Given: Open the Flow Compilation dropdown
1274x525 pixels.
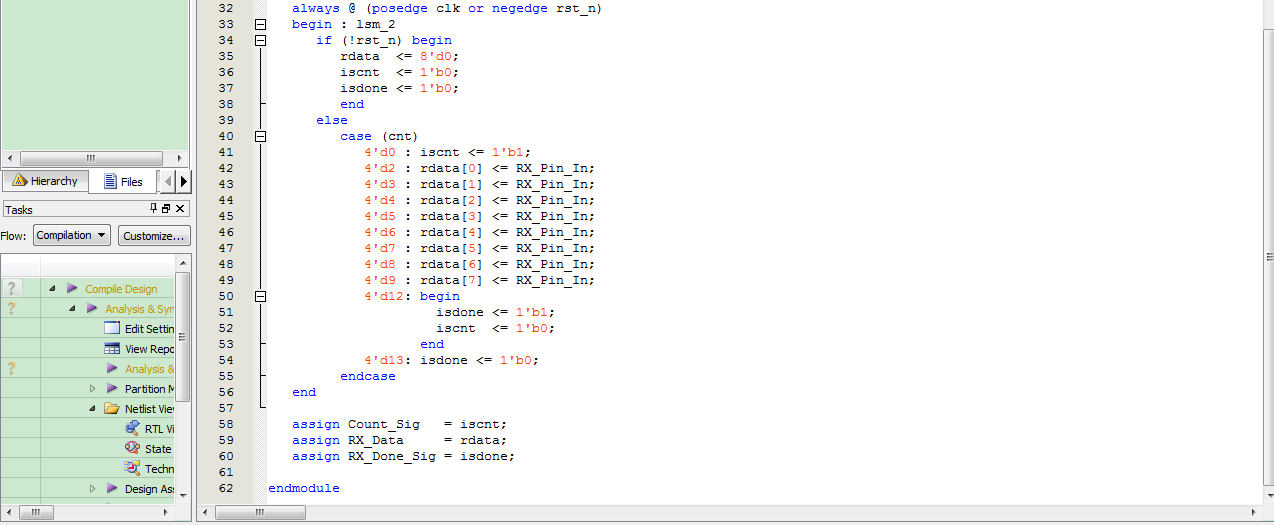Looking at the screenshot, I should [72, 236].
